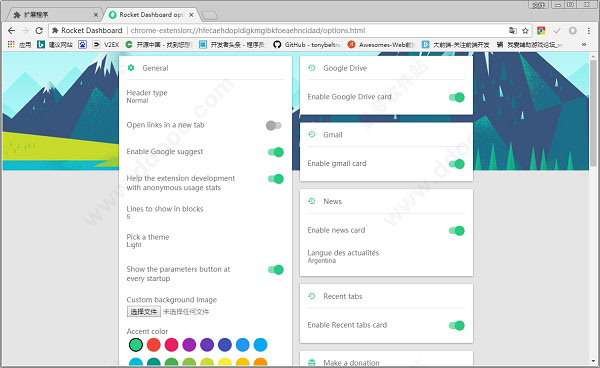The height and width of the screenshot is (368, 600).
Task: Select the Rocket Dashboard options tab
Action: 151,15
